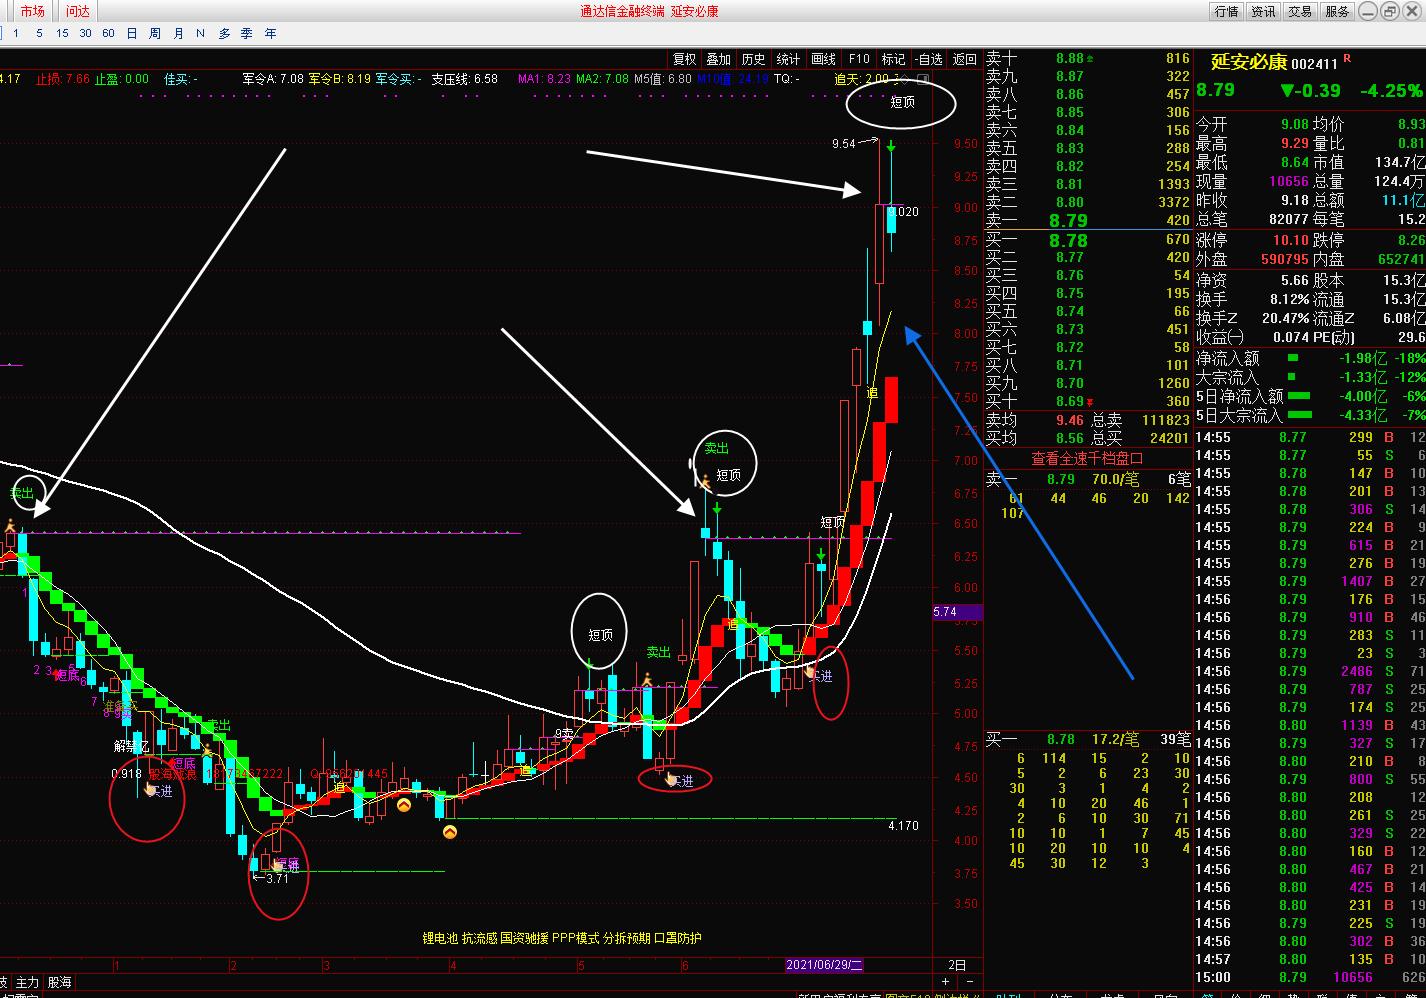1426x998 pixels.
Task: Click the 买十 8.69 bid row
Action: [1088, 401]
